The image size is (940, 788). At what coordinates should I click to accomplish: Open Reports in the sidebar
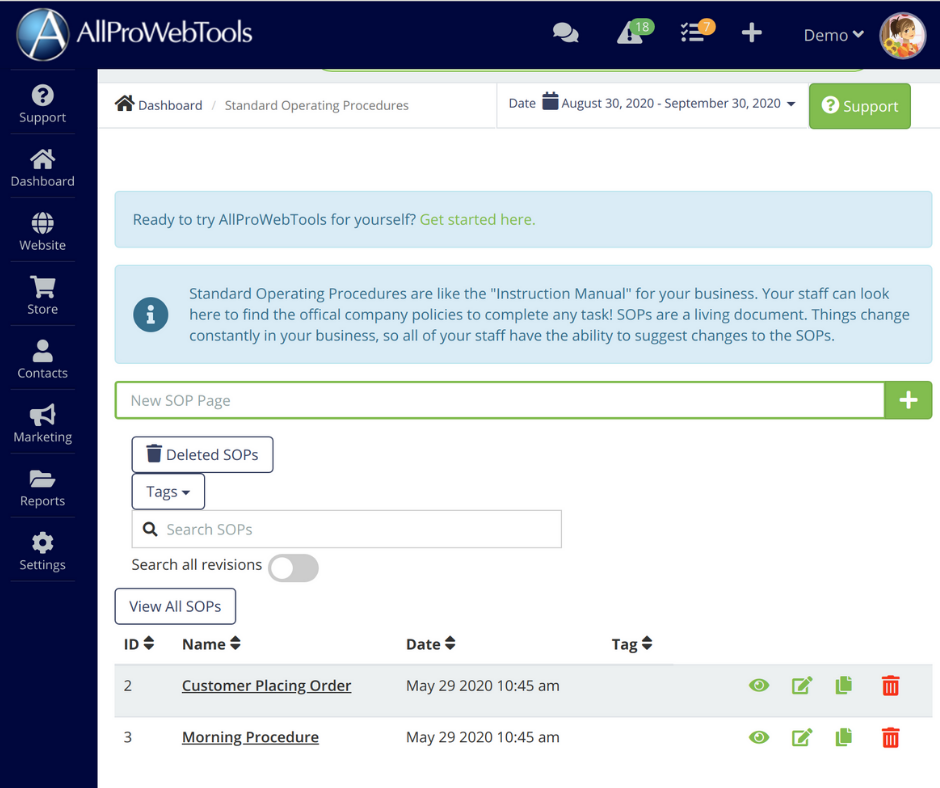pos(43,488)
